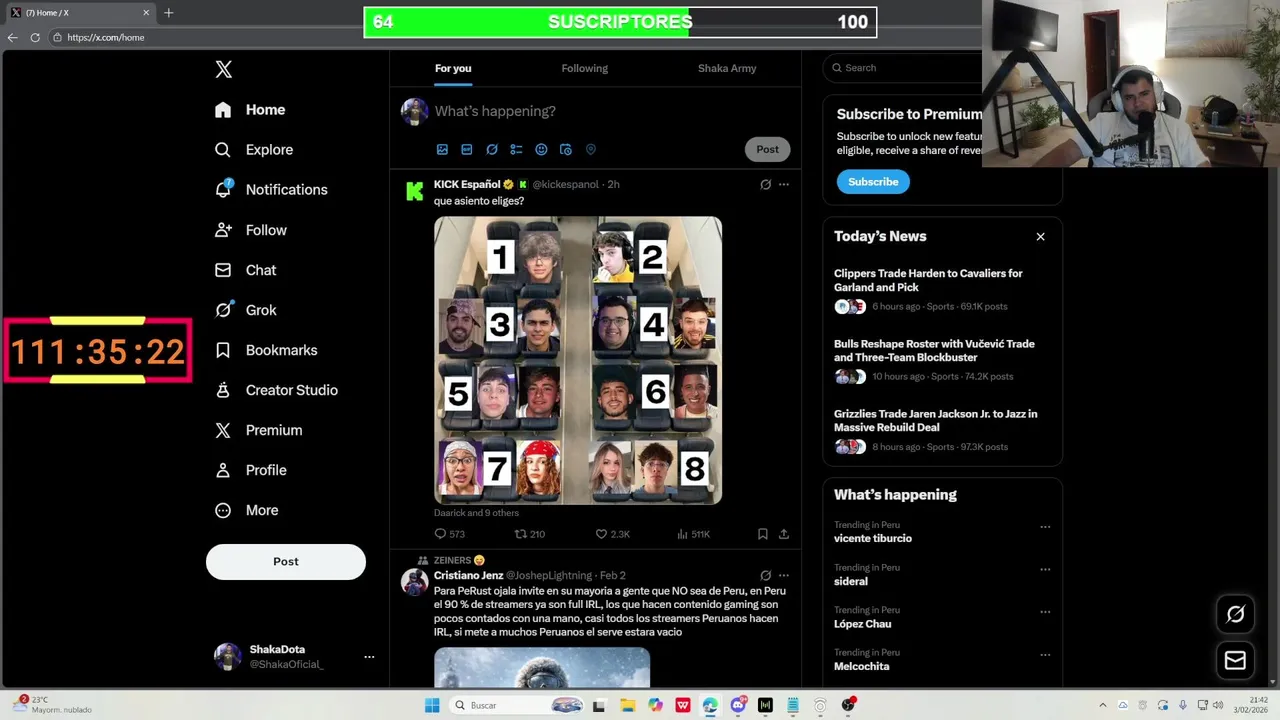Open the Home page from sidebar
Viewport: 1280px width, 720px height.
[250, 110]
